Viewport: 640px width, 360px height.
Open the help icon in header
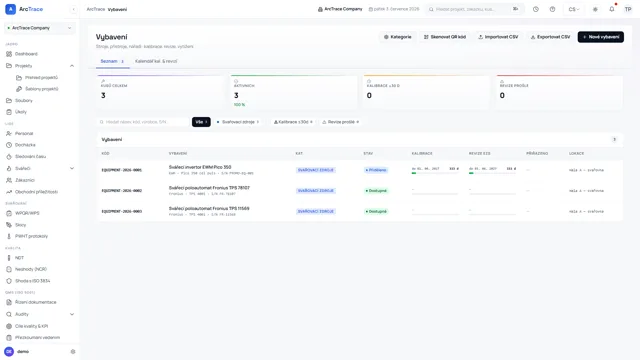coord(552,9)
